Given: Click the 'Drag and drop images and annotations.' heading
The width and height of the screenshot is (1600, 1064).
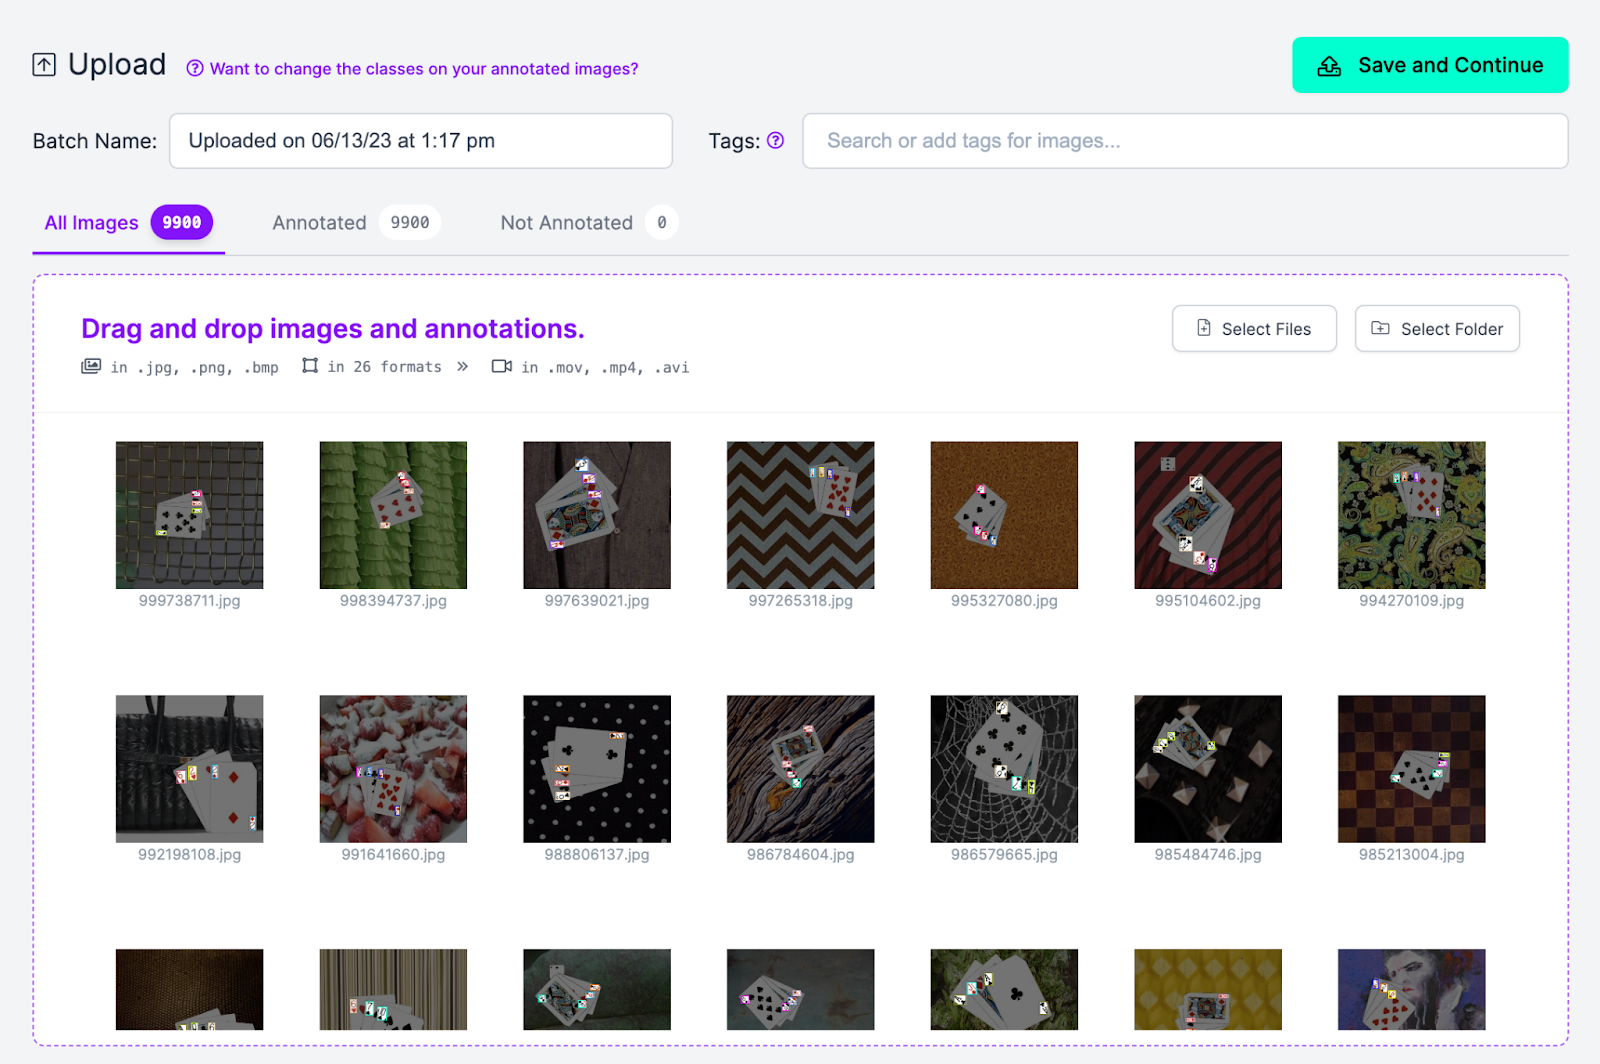Looking at the screenshot, I should [333, 329].
